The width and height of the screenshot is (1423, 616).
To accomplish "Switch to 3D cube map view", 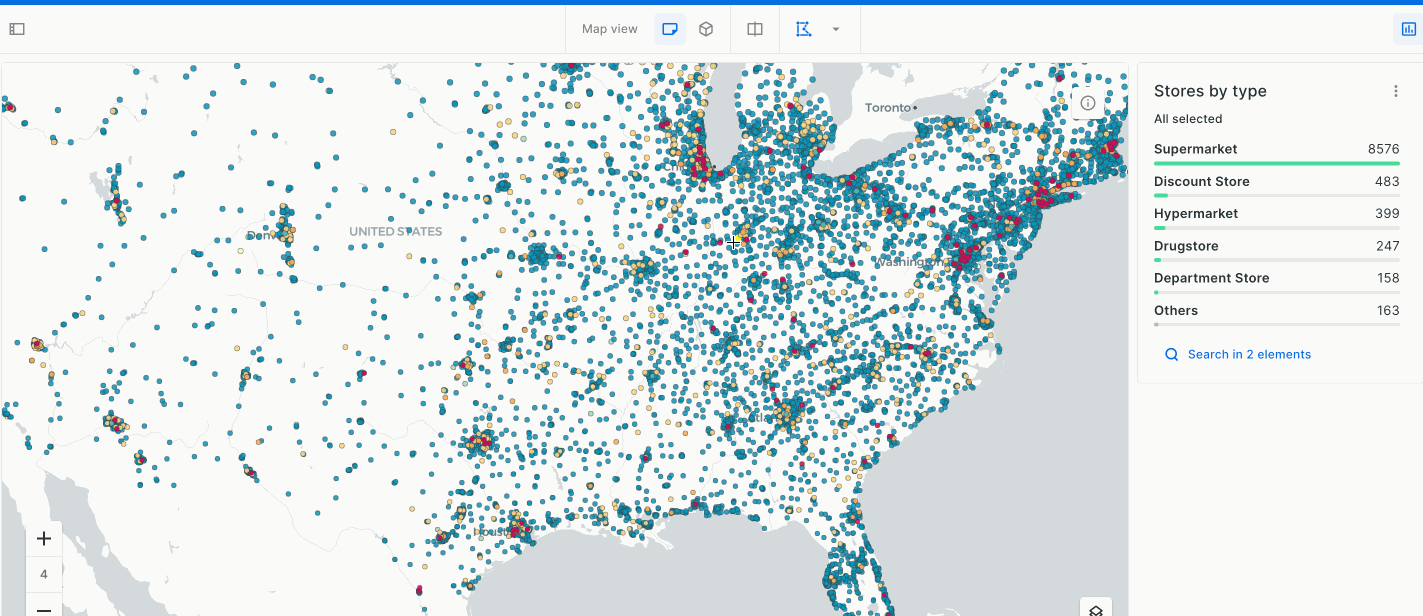I will 706,29.
